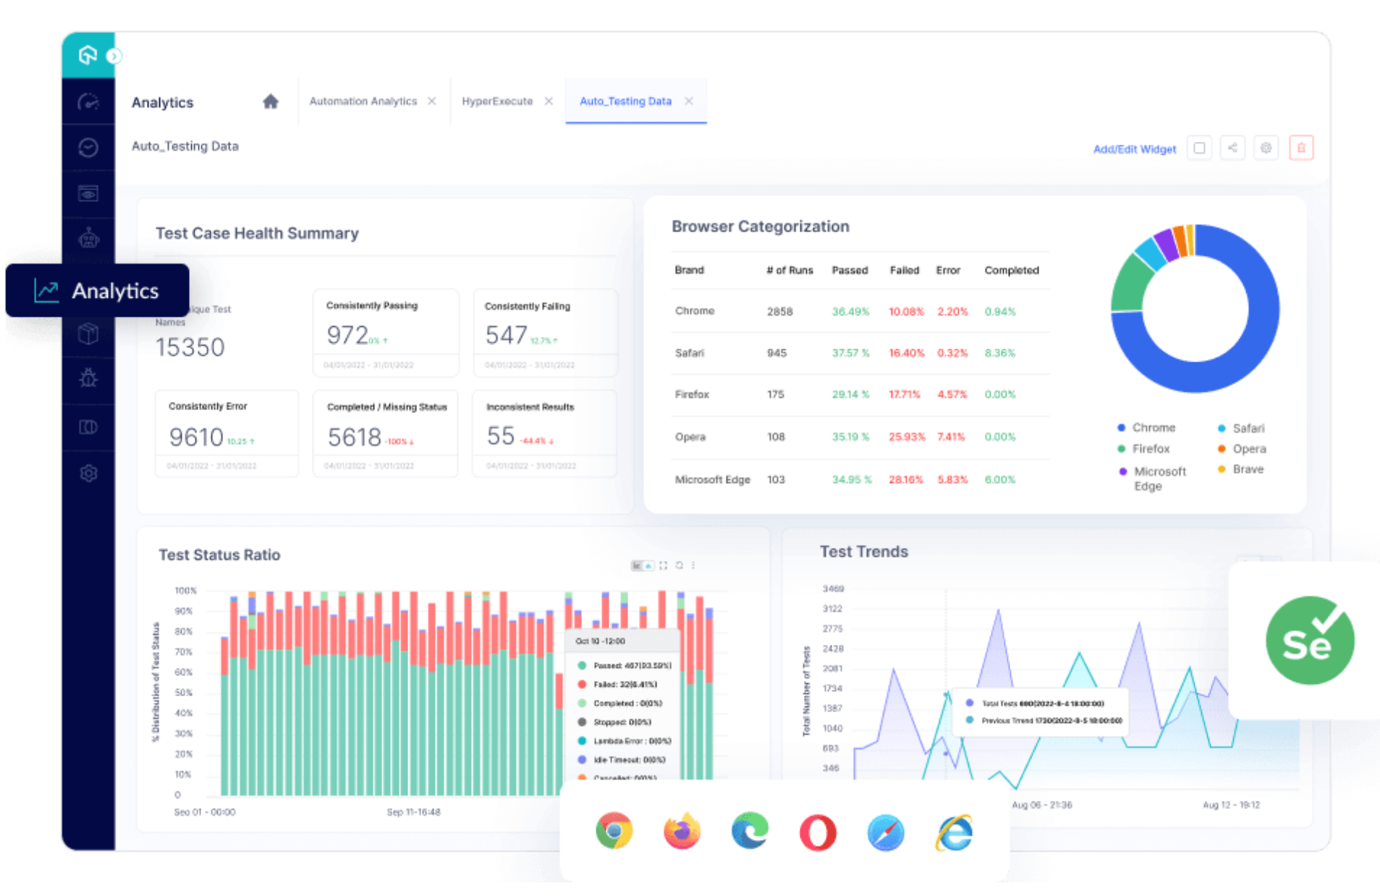
Task: Click the red delete dashboard icon
Action: [x=1301, y=148]
